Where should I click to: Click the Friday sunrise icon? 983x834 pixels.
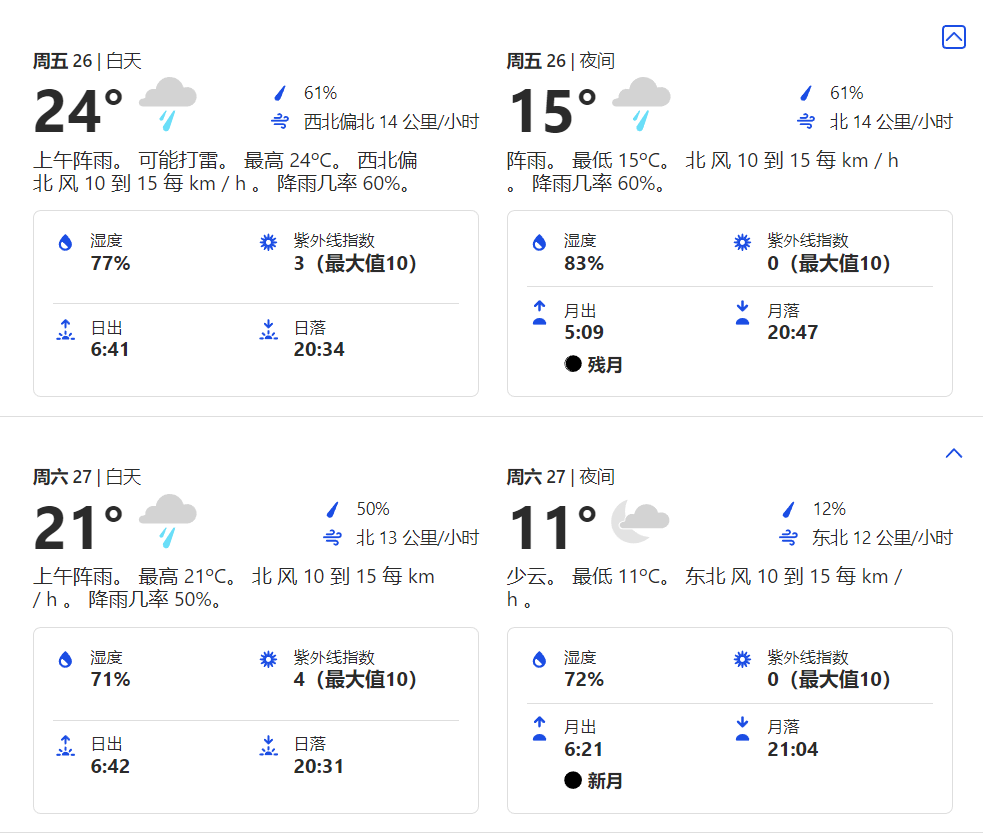[x=65, y=329]
